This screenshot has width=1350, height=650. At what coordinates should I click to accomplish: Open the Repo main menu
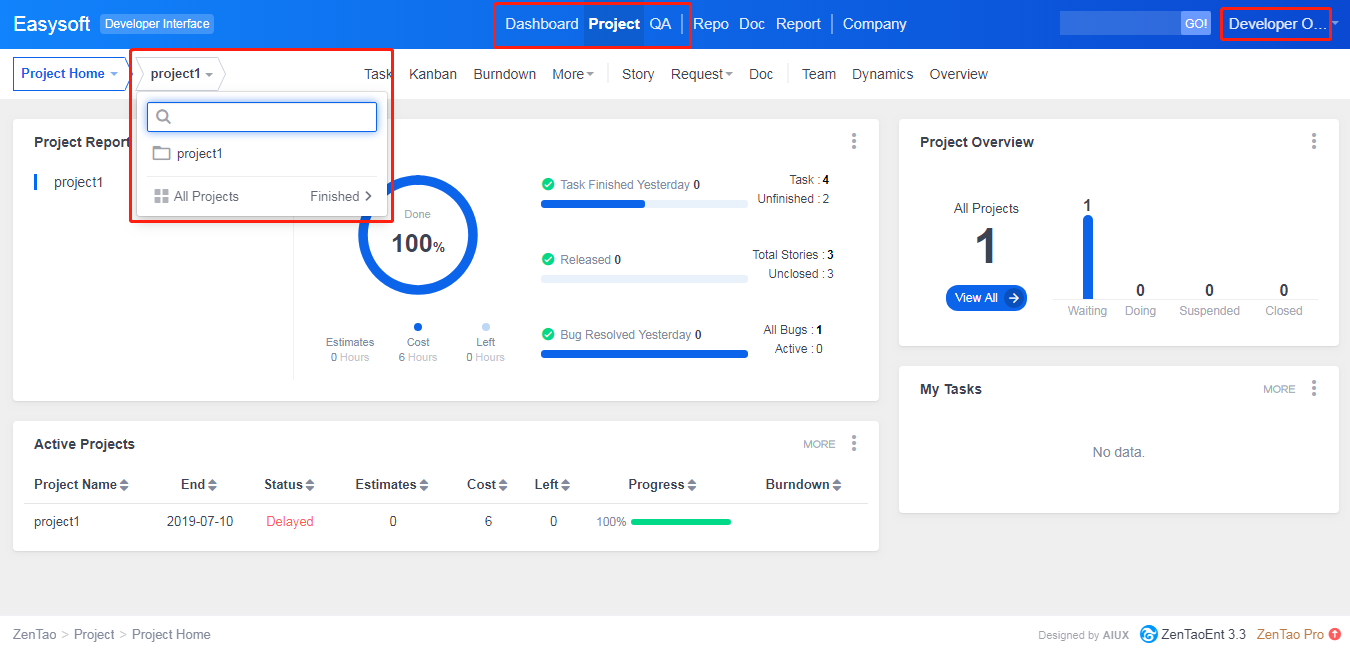[x=711, y=24]
